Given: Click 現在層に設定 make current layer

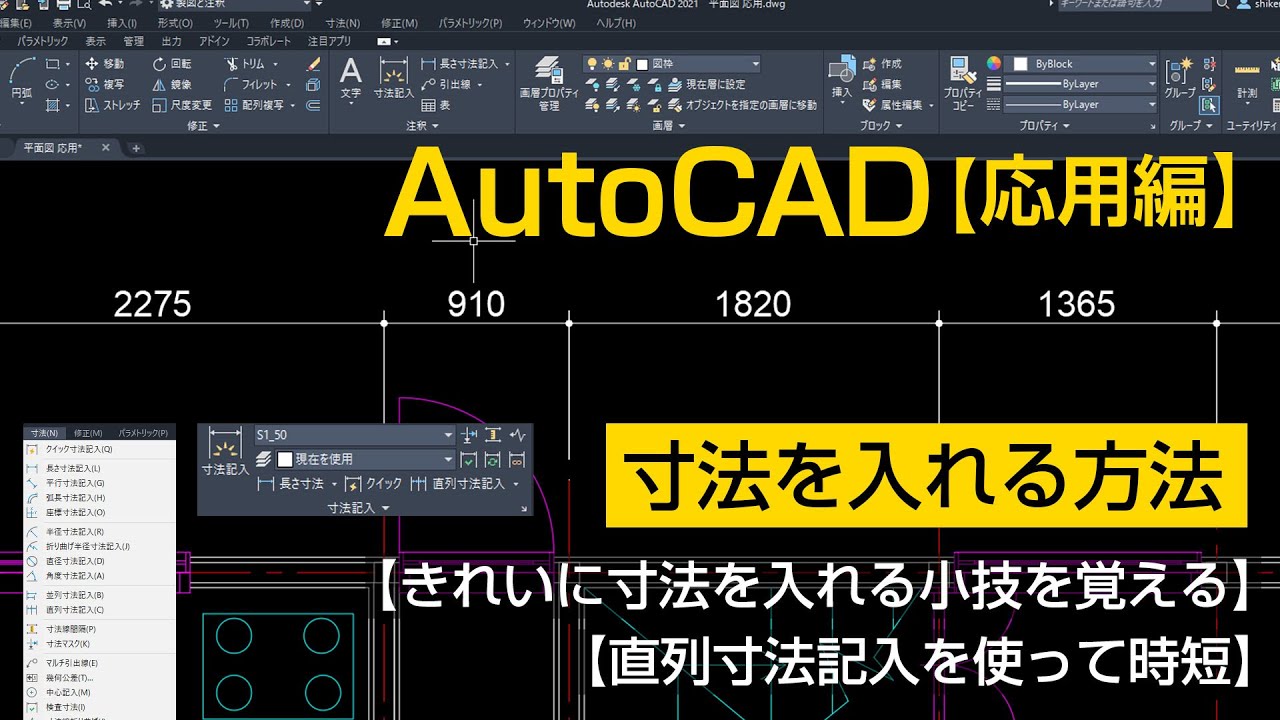Looking at the screenshot, I should (708, 85).
